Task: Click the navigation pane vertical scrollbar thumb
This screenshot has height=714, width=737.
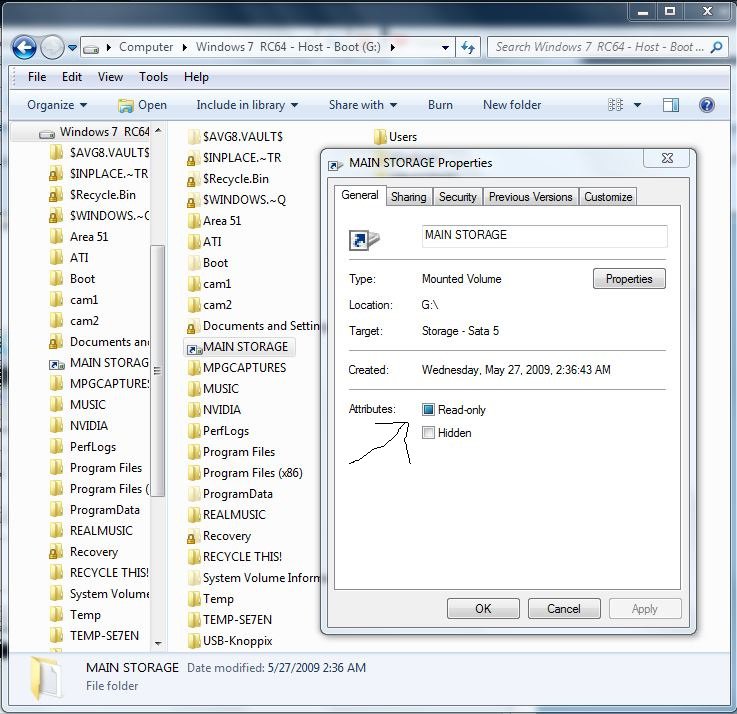Action: (157, 370)
